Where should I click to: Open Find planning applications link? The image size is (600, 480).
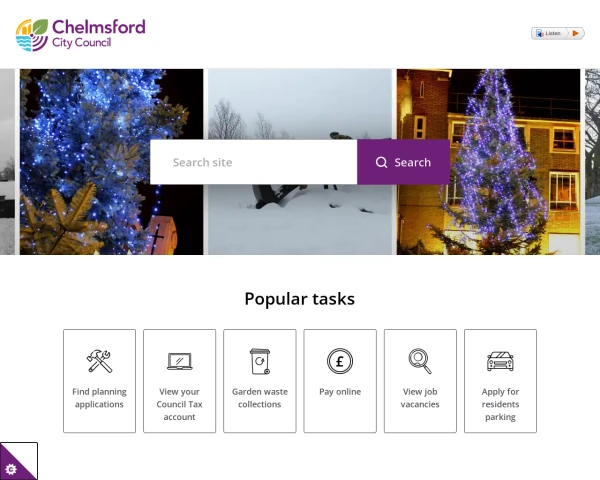click(99, 398)
